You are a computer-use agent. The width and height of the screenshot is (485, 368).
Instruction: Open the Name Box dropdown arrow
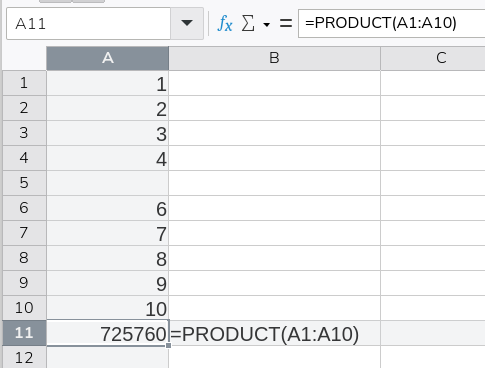click(187, 23)
